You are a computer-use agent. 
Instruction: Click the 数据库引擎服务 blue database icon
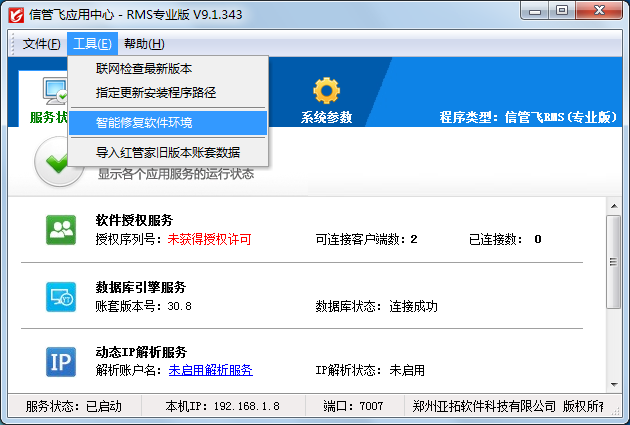(x=61, y=296)
